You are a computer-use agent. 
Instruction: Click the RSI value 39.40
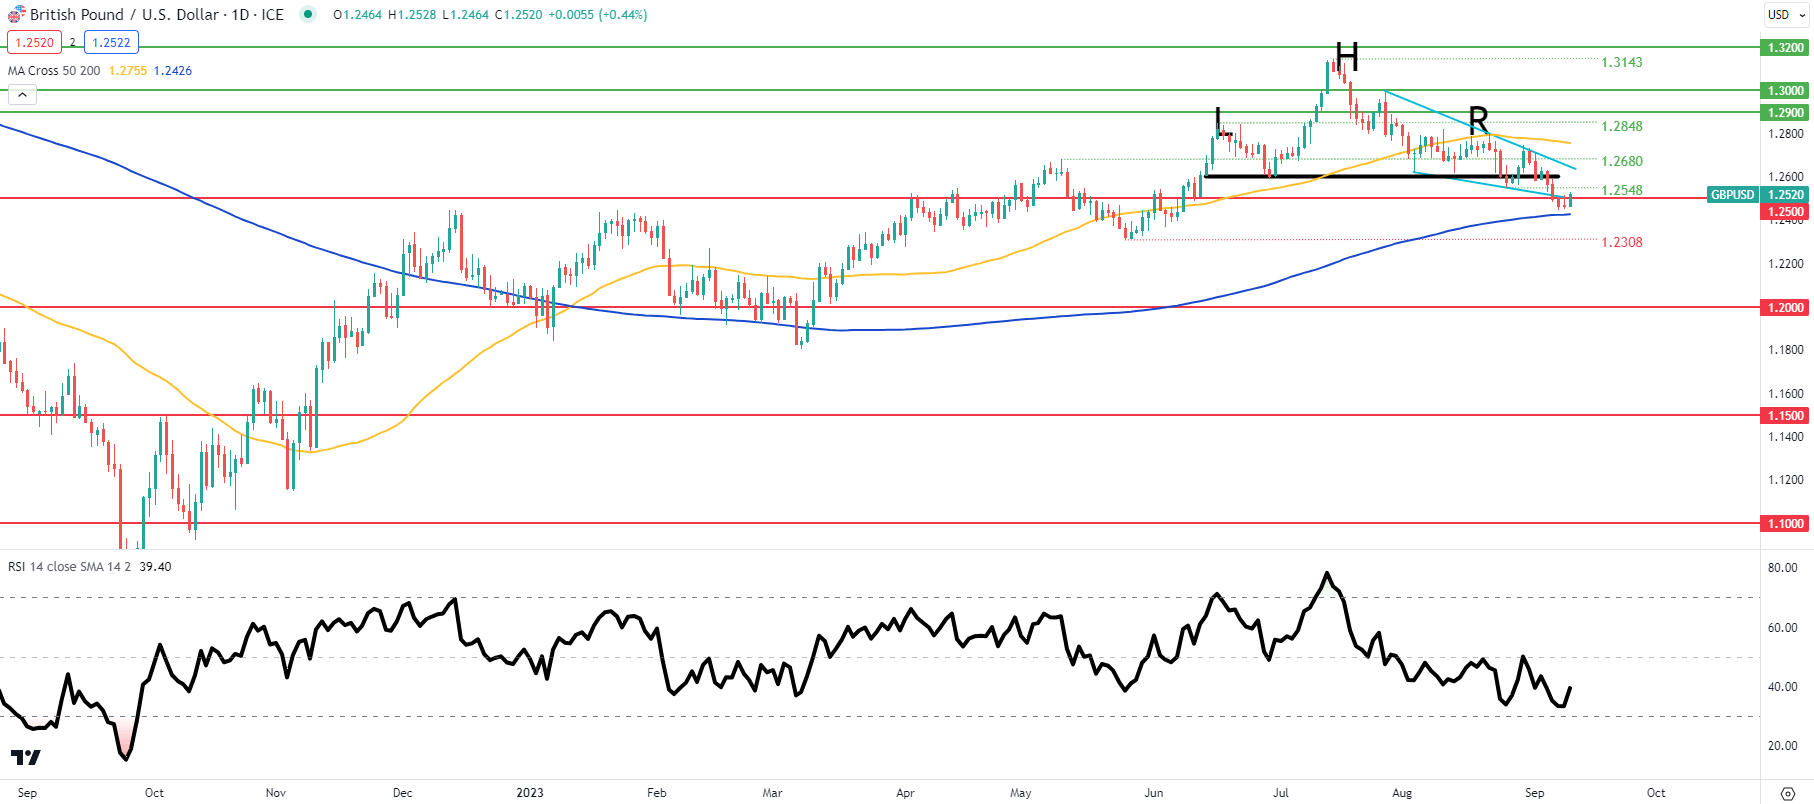click(x=155, y=566)
